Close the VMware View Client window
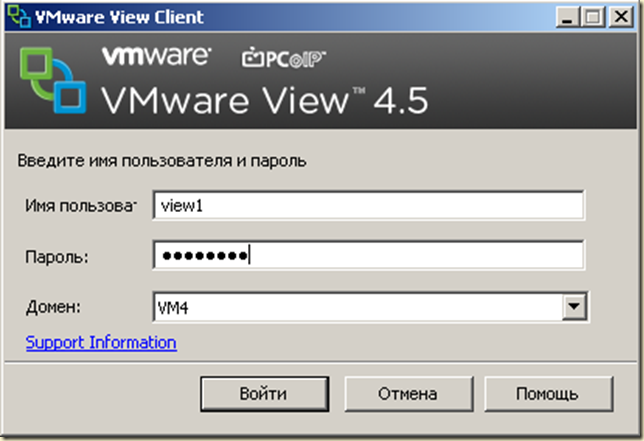This screenshot has height=441, width=644. coord(621,17)
